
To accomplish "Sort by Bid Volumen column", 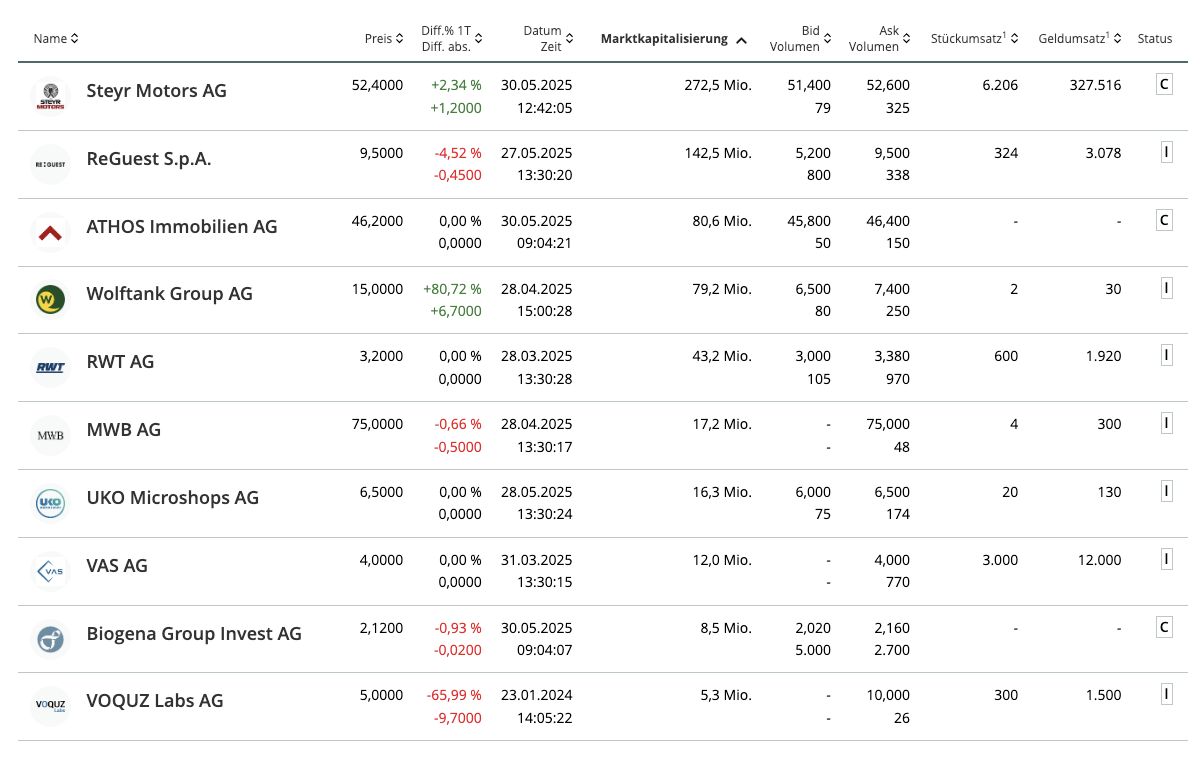I will (801, 39).
